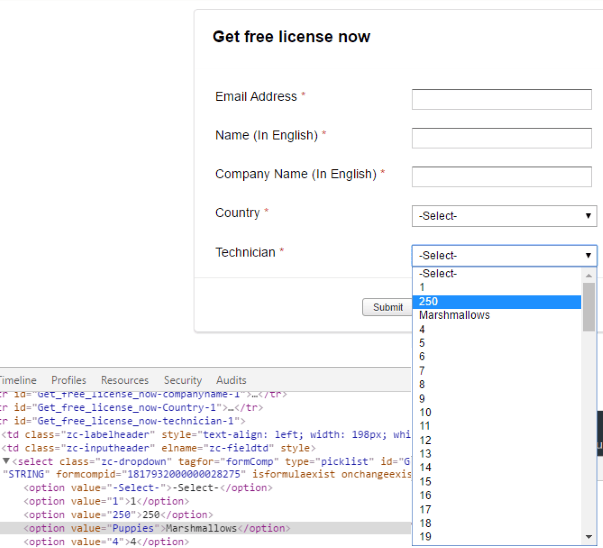The image size is (603, 548).
Task: Select option 16 in the dropdown list
Action: click(496, 495)
